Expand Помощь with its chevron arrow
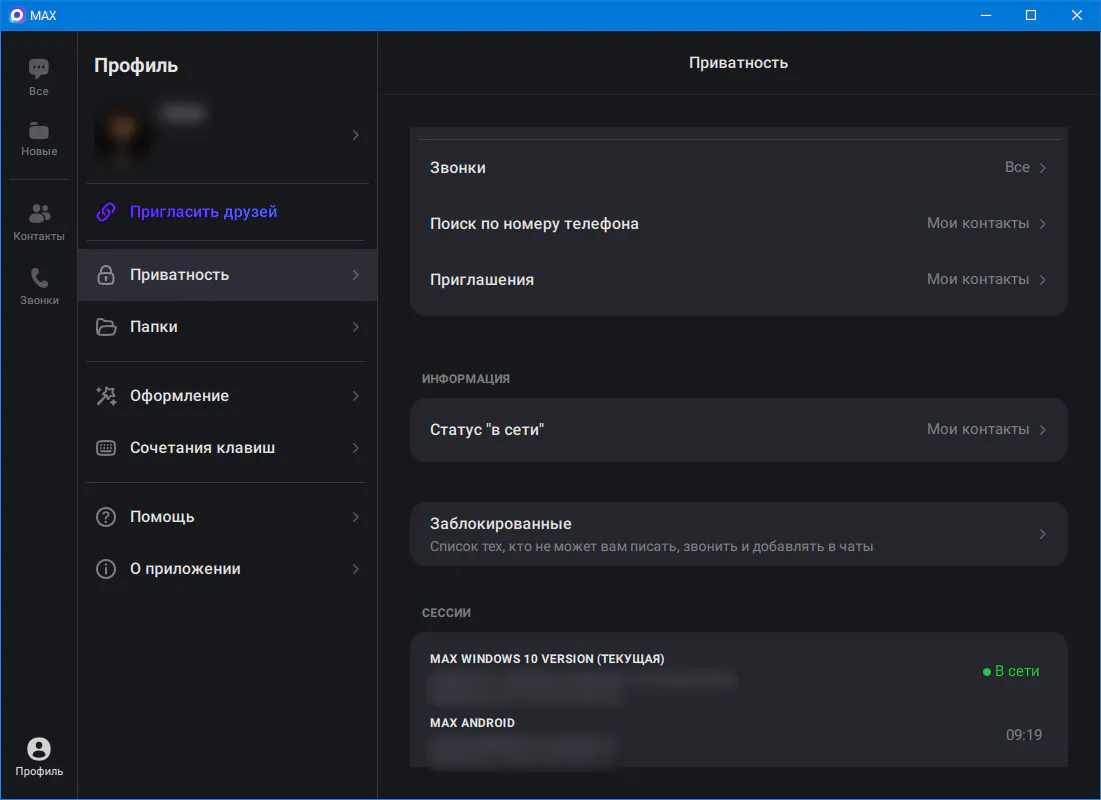 [x=355, y=517]
